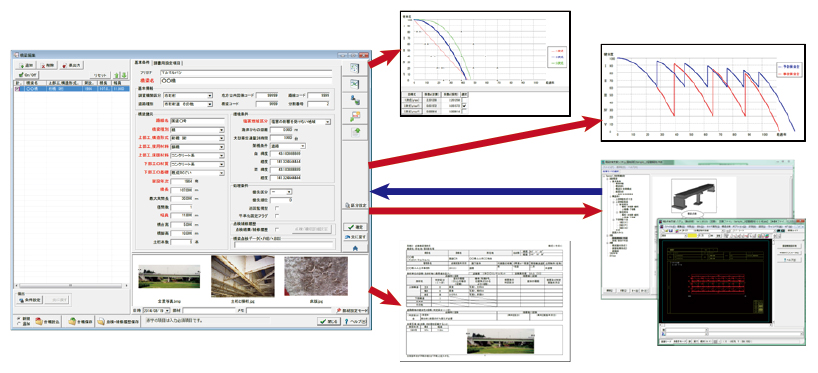Move the selected bridge down with green down arrow
The width and height of the screenshot is (818, 373).
[x=124, y=75]
